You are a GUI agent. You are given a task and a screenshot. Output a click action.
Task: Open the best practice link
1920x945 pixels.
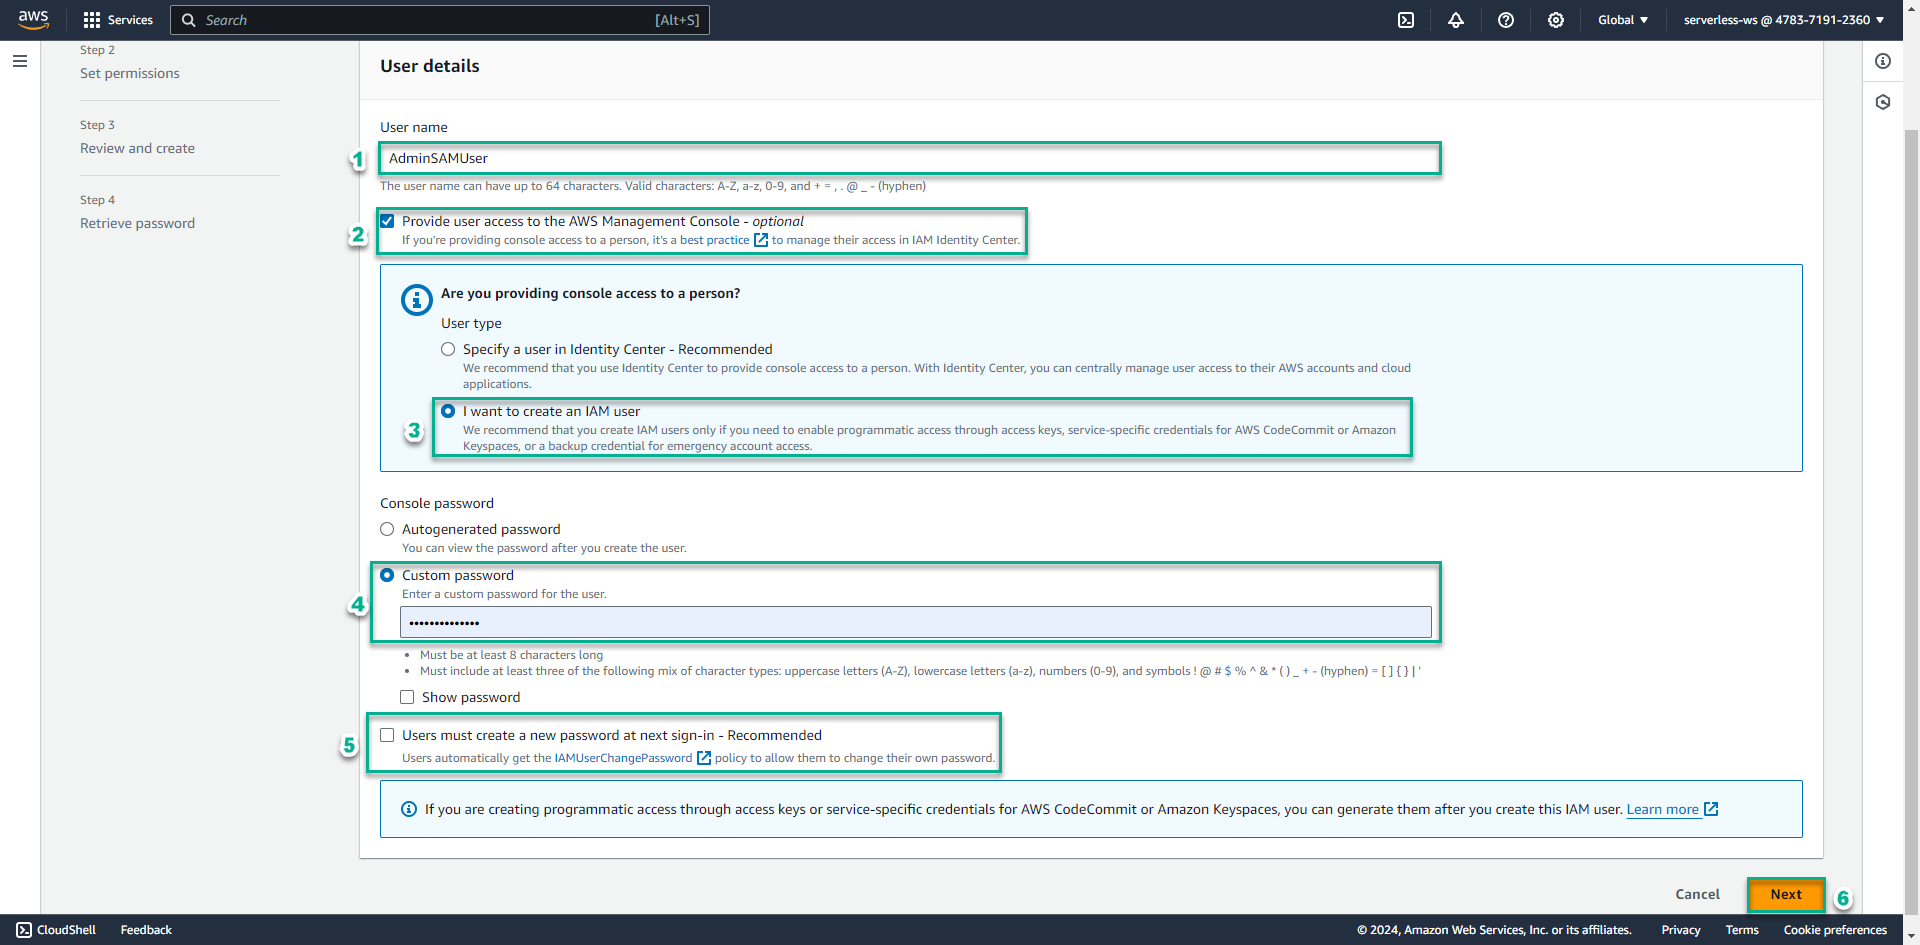point(715,240)
